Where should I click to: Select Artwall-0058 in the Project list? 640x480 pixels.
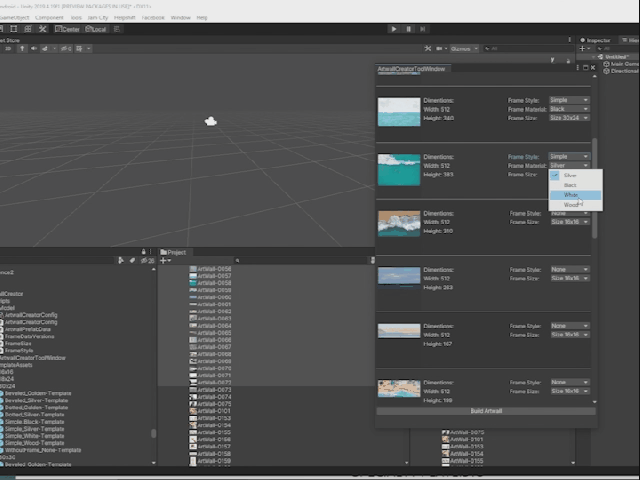(210, 283)
